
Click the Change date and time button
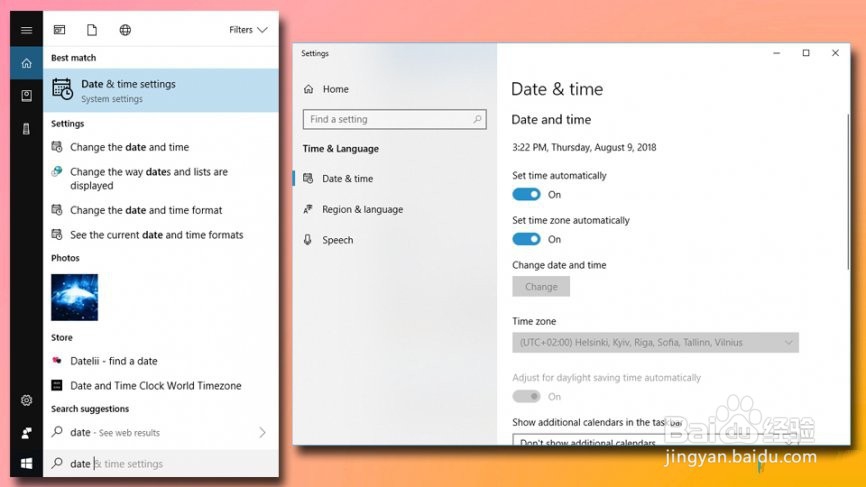click(x=541, y=287)
